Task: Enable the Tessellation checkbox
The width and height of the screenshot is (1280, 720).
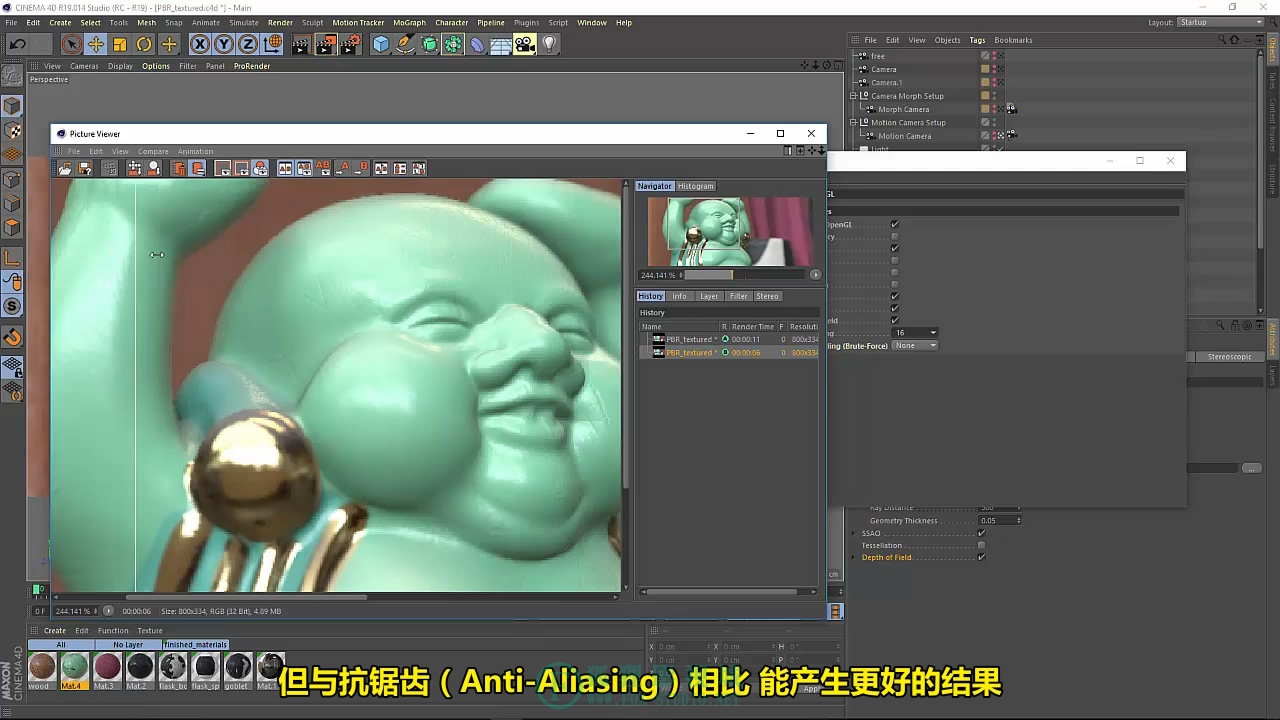Action: pos(981,545)
